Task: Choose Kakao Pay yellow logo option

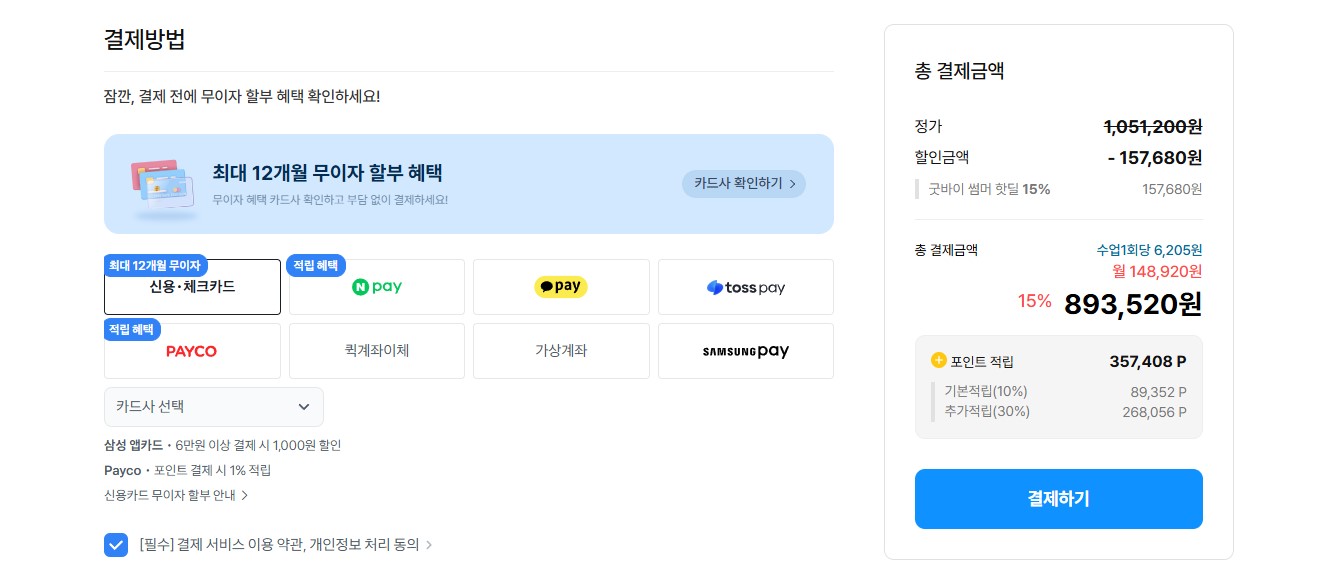Action: click(561, 287)
